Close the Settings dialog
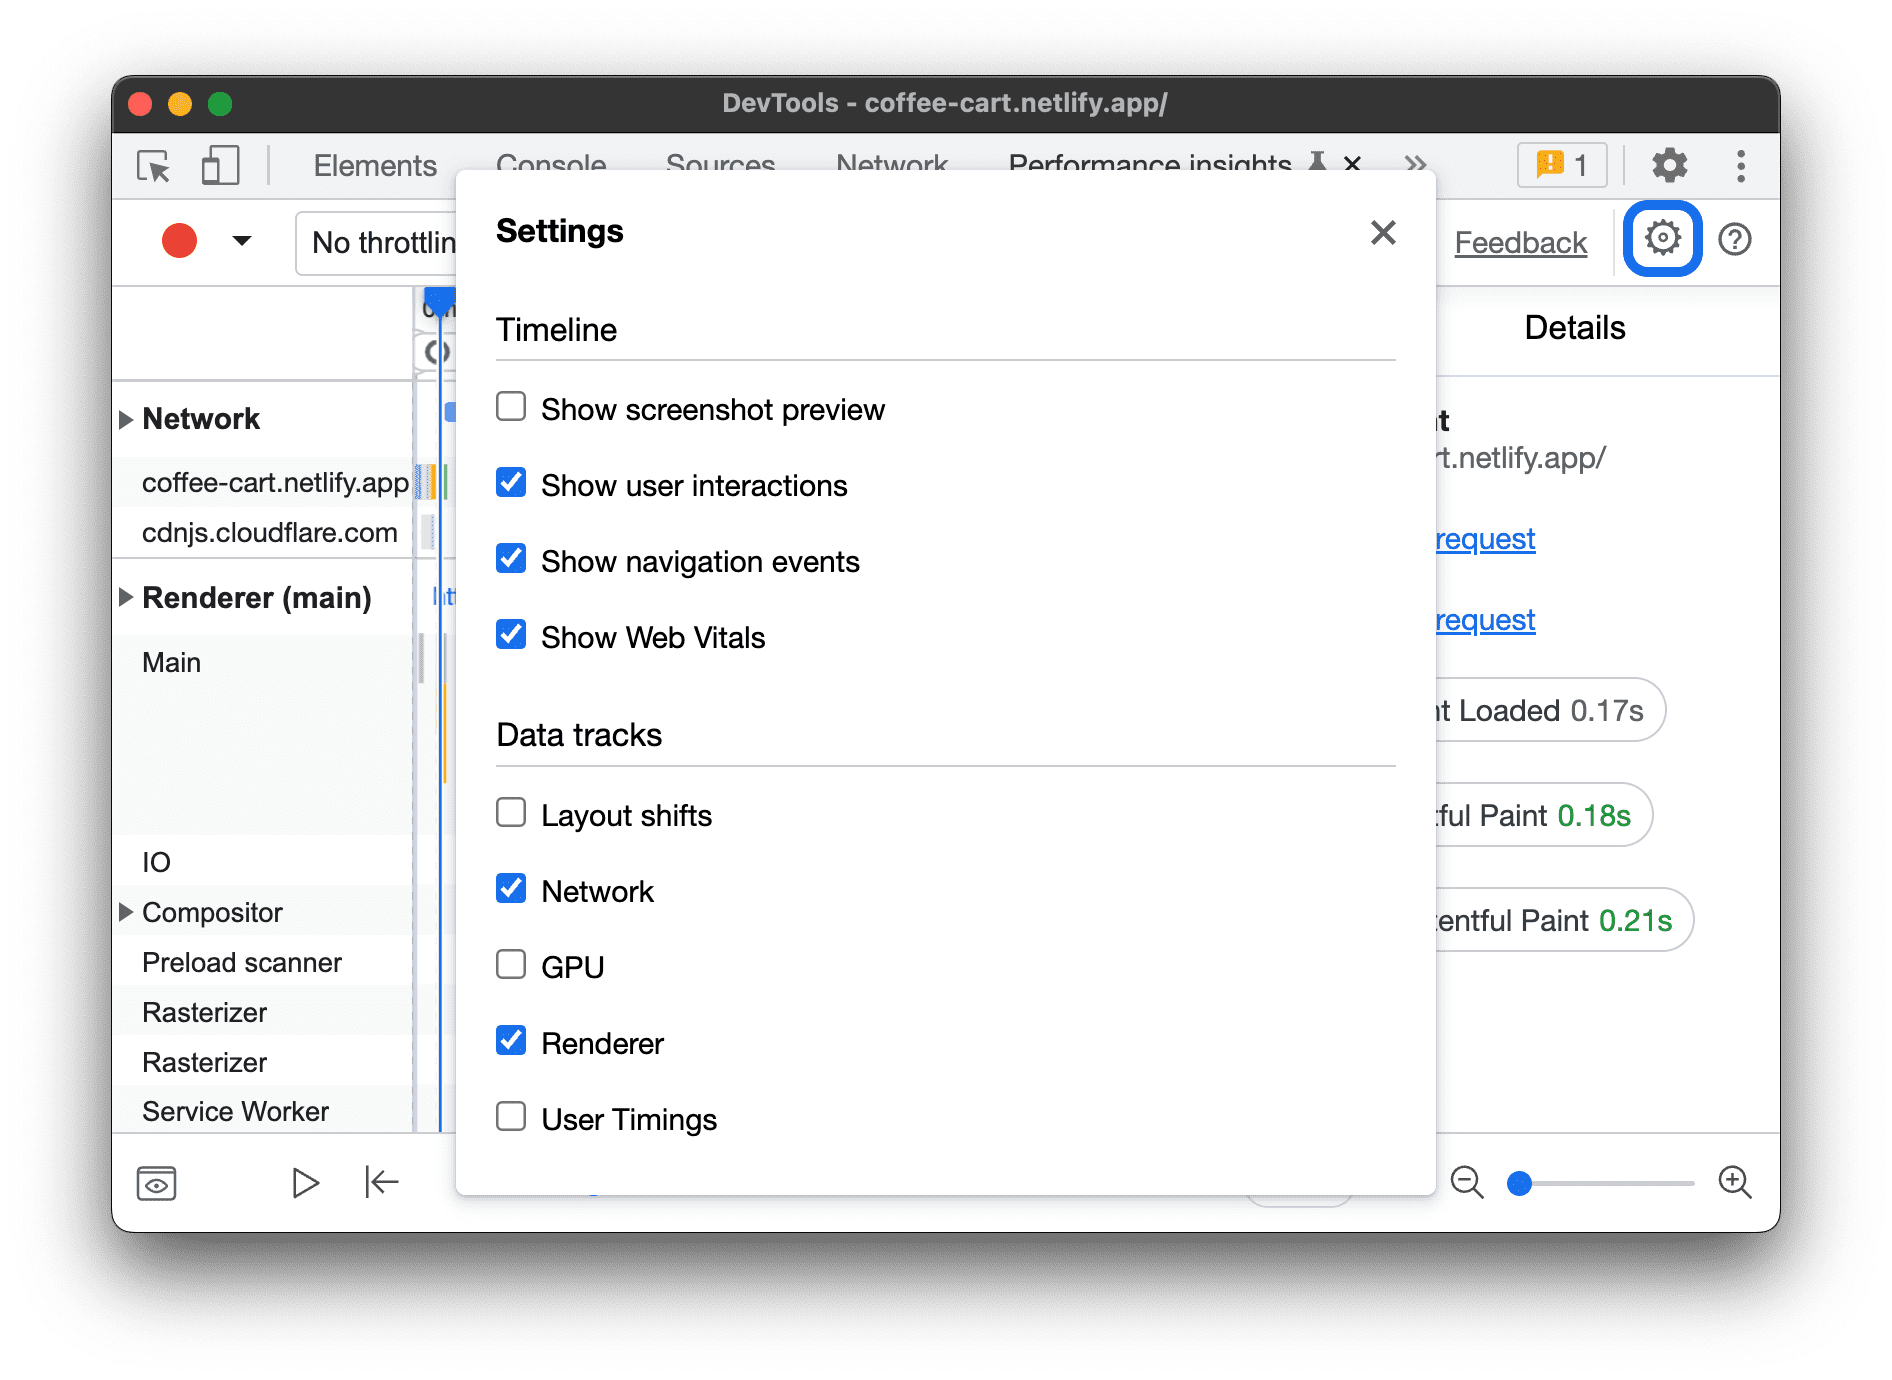This screenshot has height=1380, width=1892. pyautogui.click(x=1383, y=233)
